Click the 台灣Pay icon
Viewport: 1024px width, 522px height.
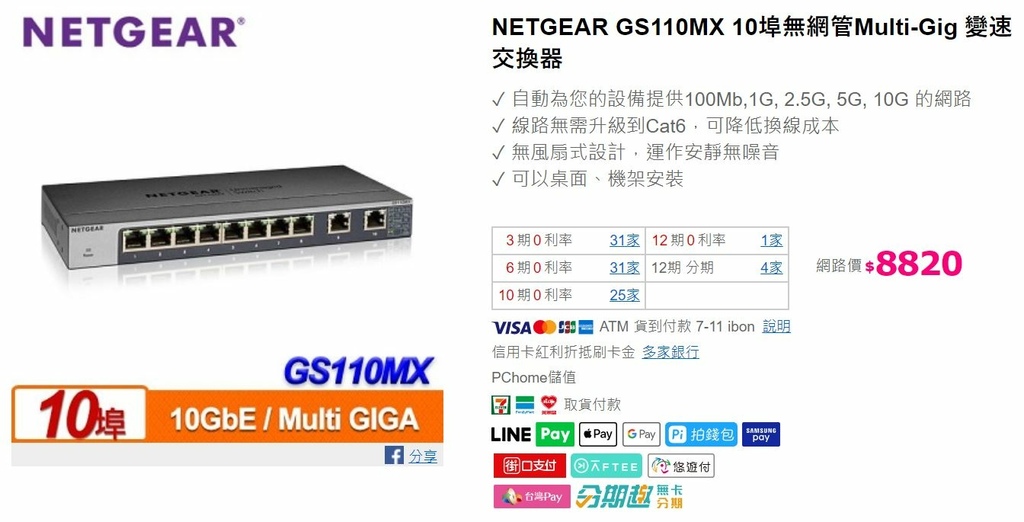[532, 497]
